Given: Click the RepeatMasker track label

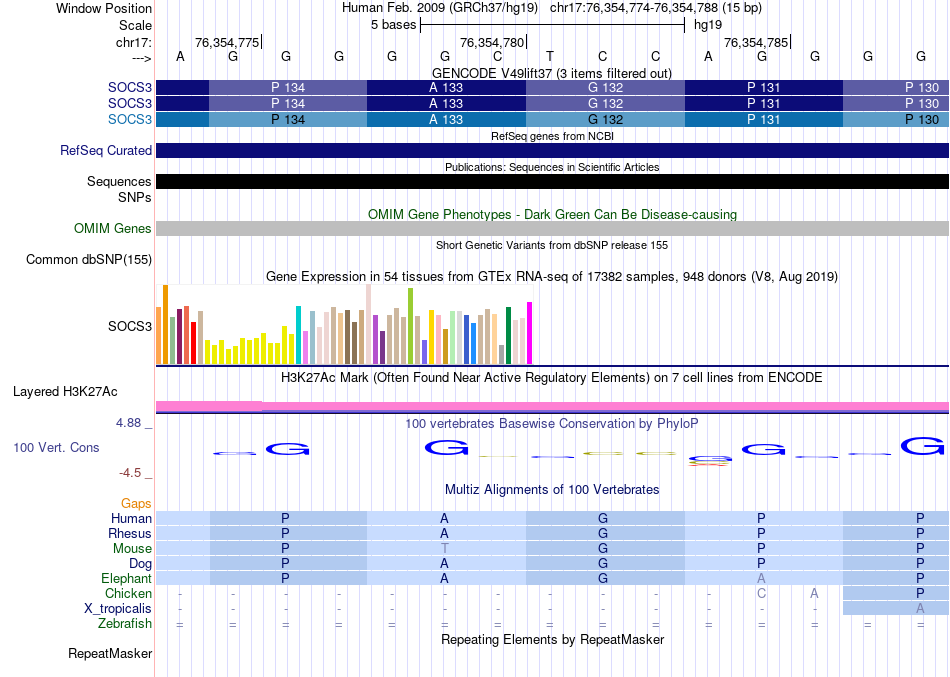Looking at the screenshot, I should point(110,654).
